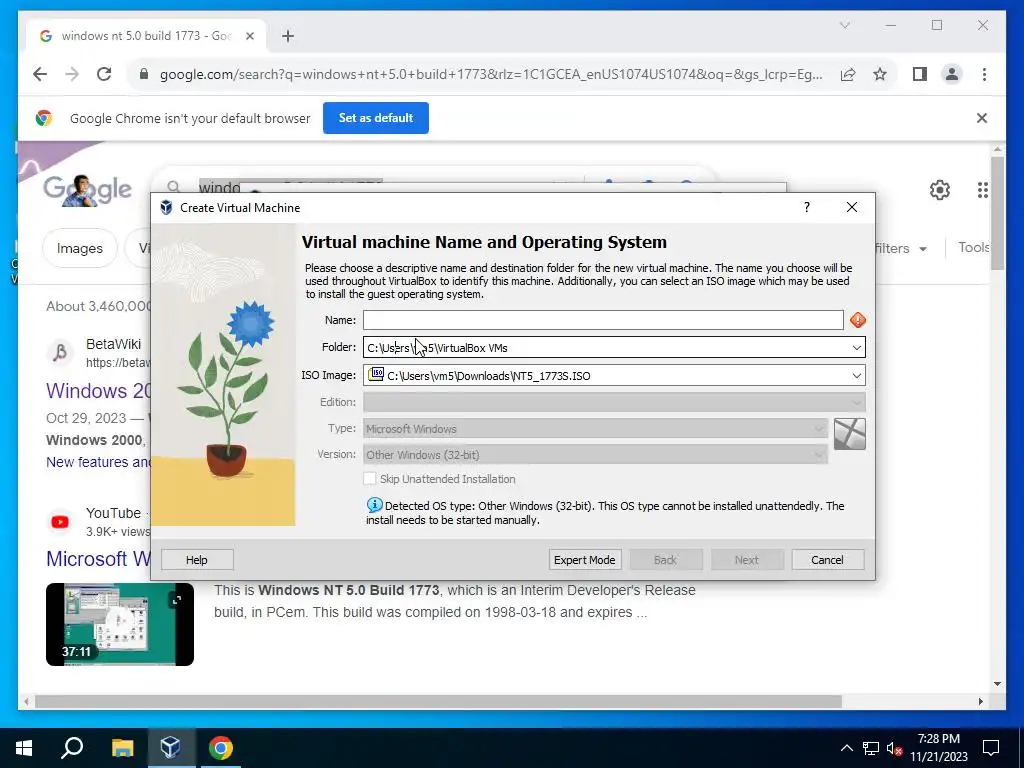Click the Name field warning icon
The height and width of the screenshot is (768, 1024).
pos(857,320)
